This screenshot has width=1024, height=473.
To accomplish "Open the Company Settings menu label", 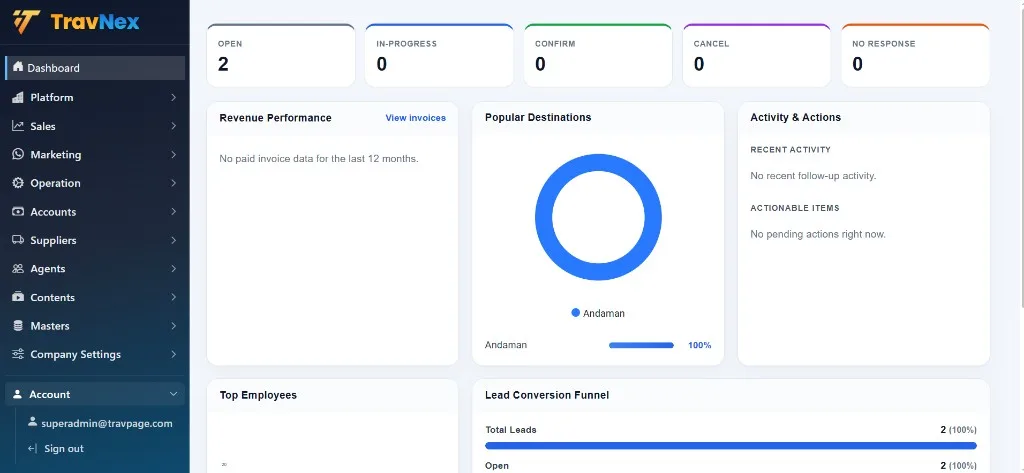I will pyautogui.click(x=75, y=354).
